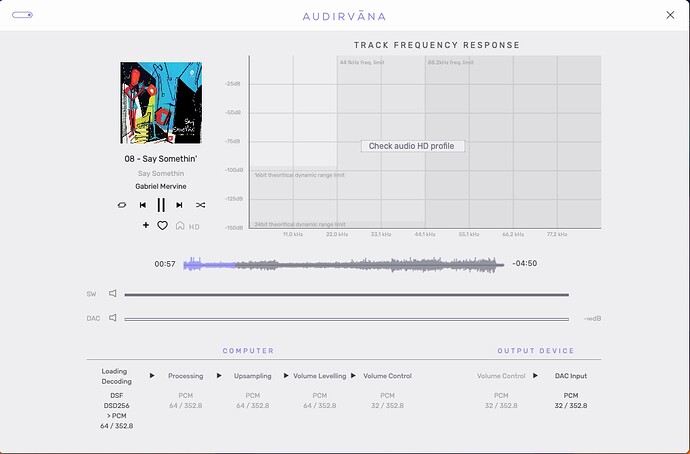
Task: Click the COMPUTER section heading
Action: [x=248, y=351]
